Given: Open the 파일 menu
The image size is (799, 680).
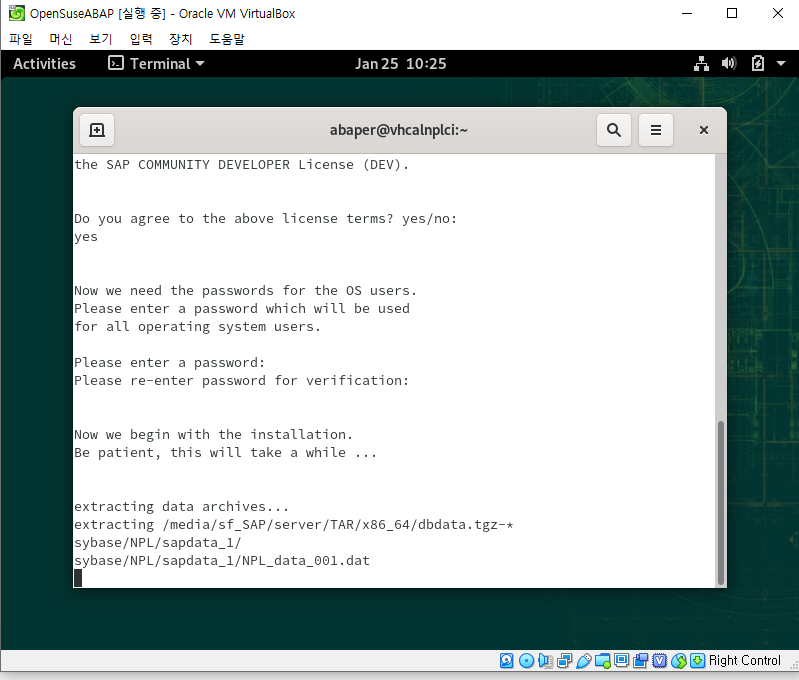Looking at the screenshot, I should 21,39.
